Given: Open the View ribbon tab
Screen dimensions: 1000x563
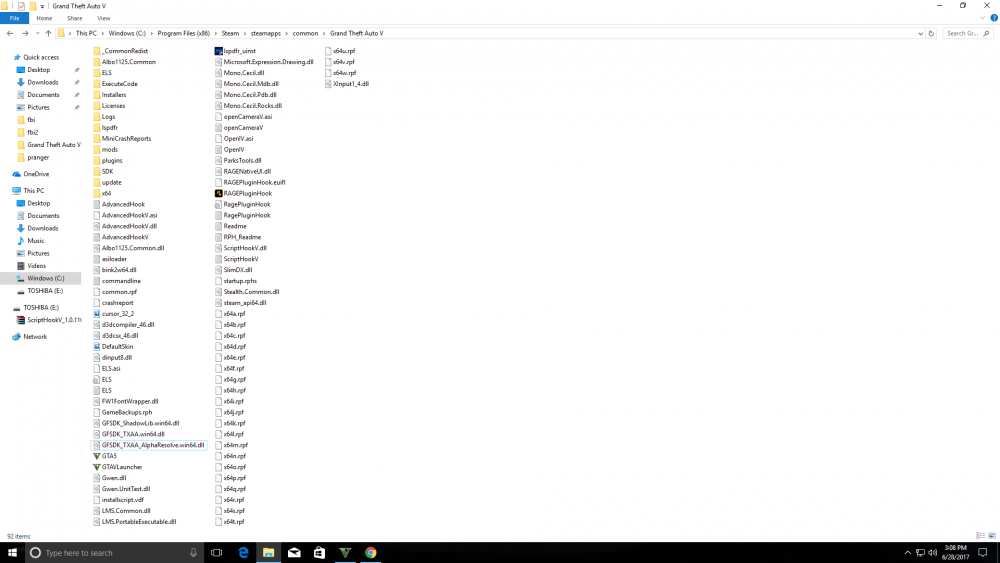Looking at the screenshot, I should coord(103,18).
